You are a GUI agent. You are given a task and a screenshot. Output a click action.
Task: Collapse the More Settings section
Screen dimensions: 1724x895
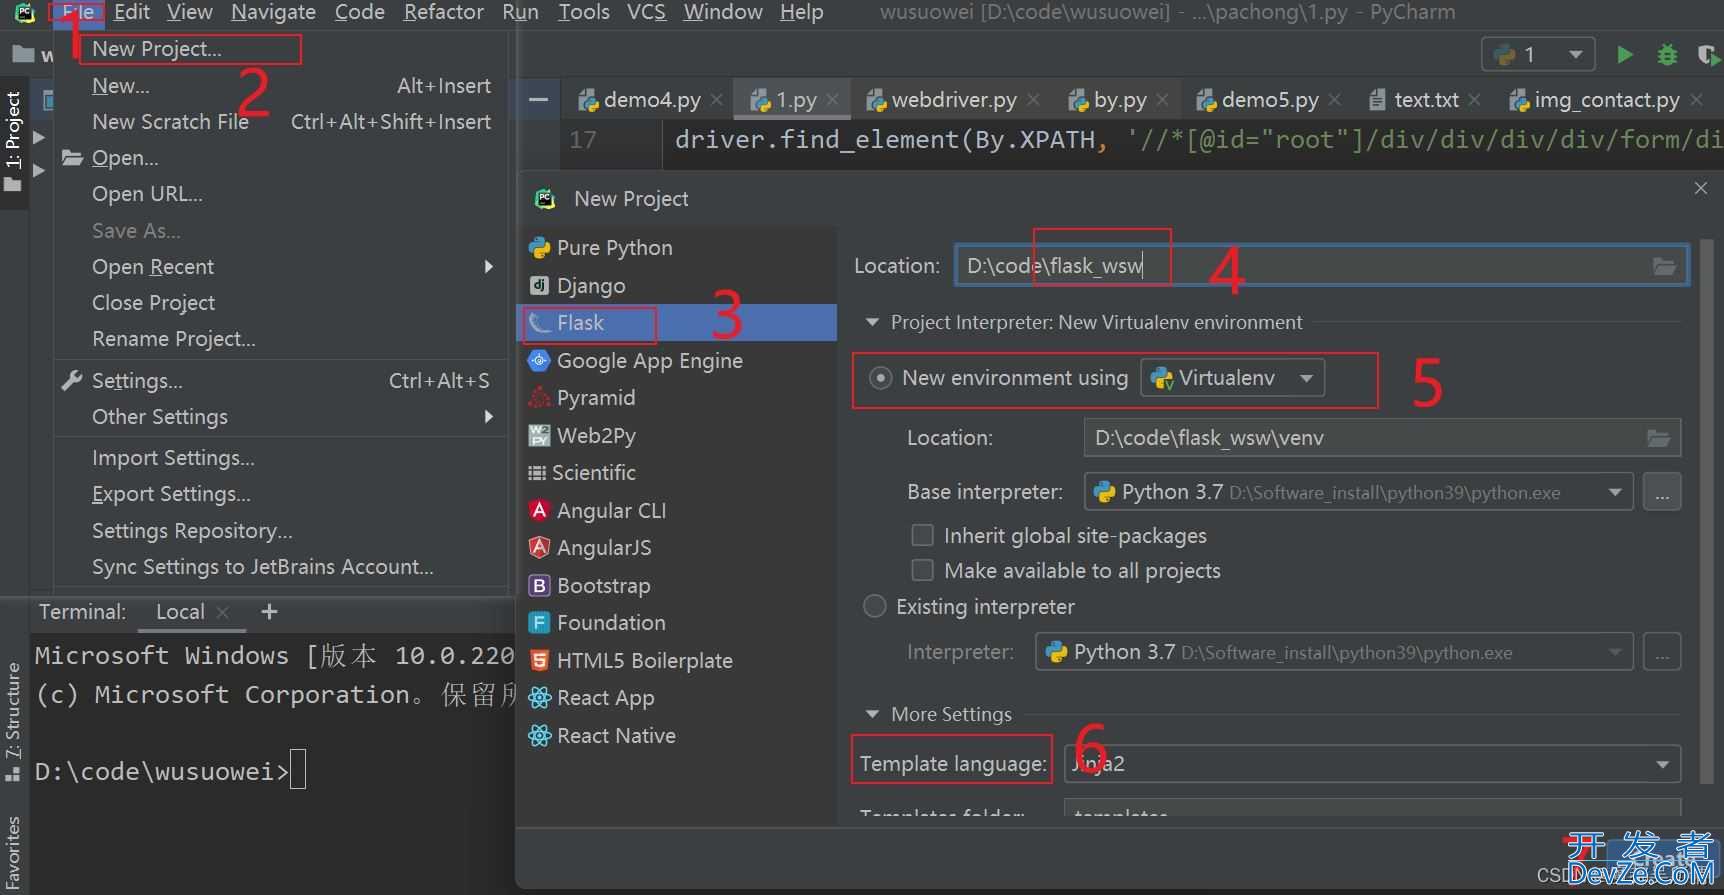872,714
